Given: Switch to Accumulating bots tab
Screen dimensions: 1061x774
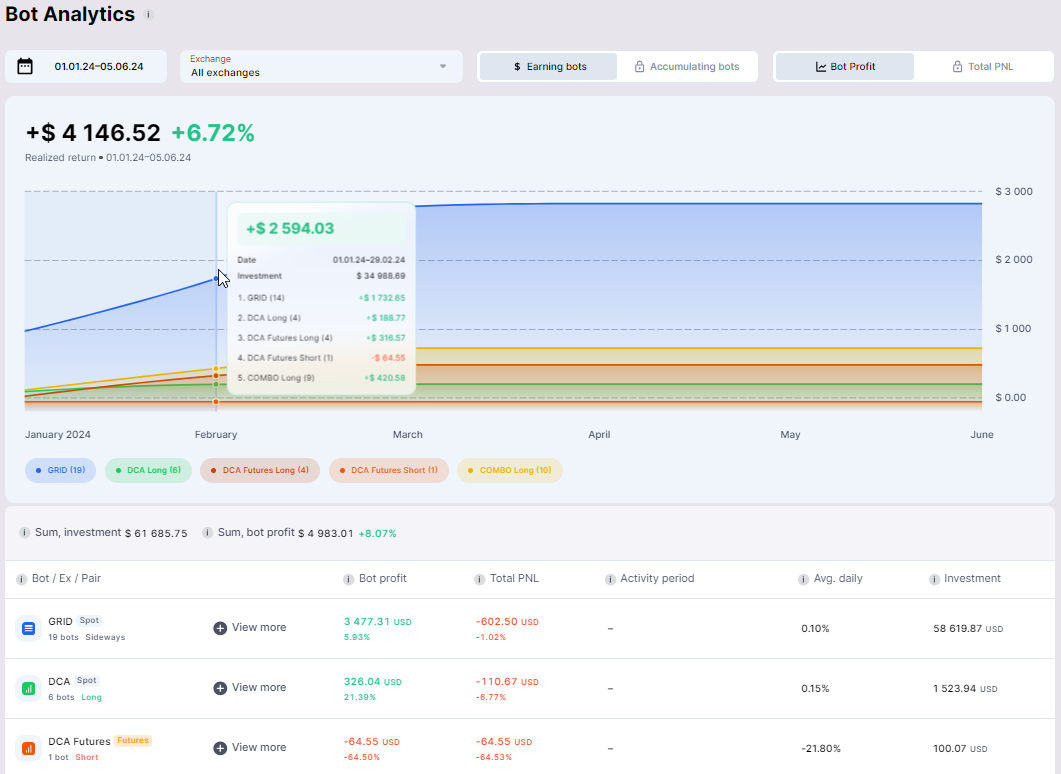Looking at the screenshot, I should pyautogui.click(x=686, y=67).
